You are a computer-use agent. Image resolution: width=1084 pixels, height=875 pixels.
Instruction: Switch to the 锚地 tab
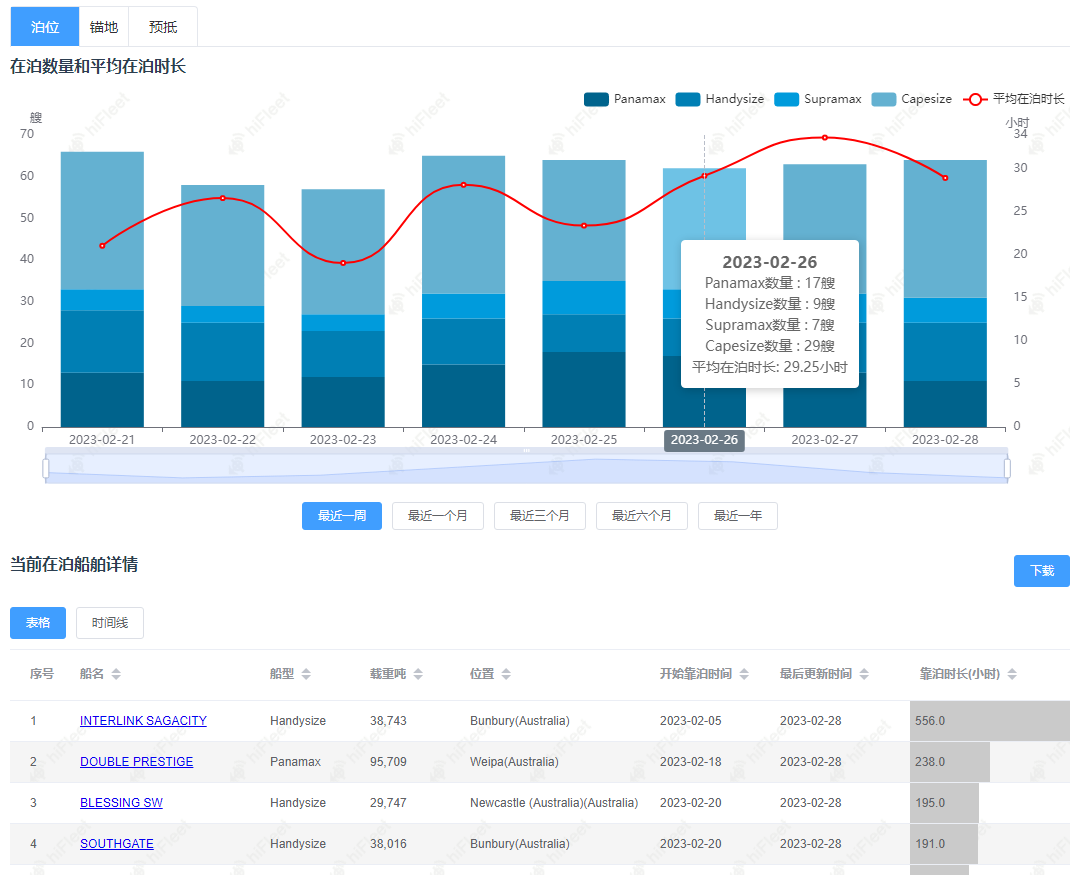(x=104, y=27)
